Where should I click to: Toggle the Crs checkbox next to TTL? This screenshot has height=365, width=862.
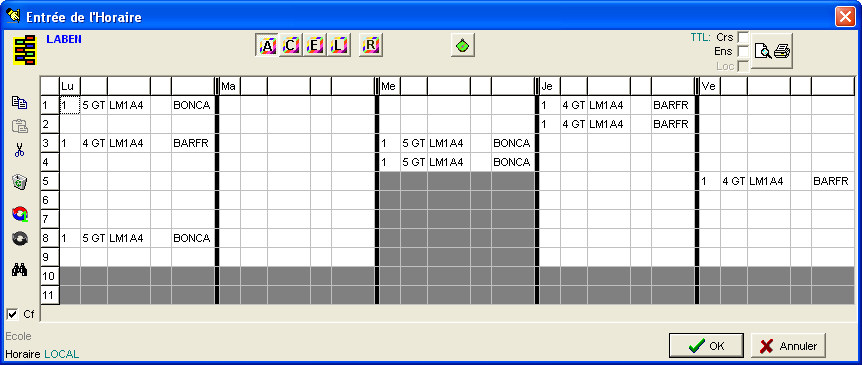(742, 37)
